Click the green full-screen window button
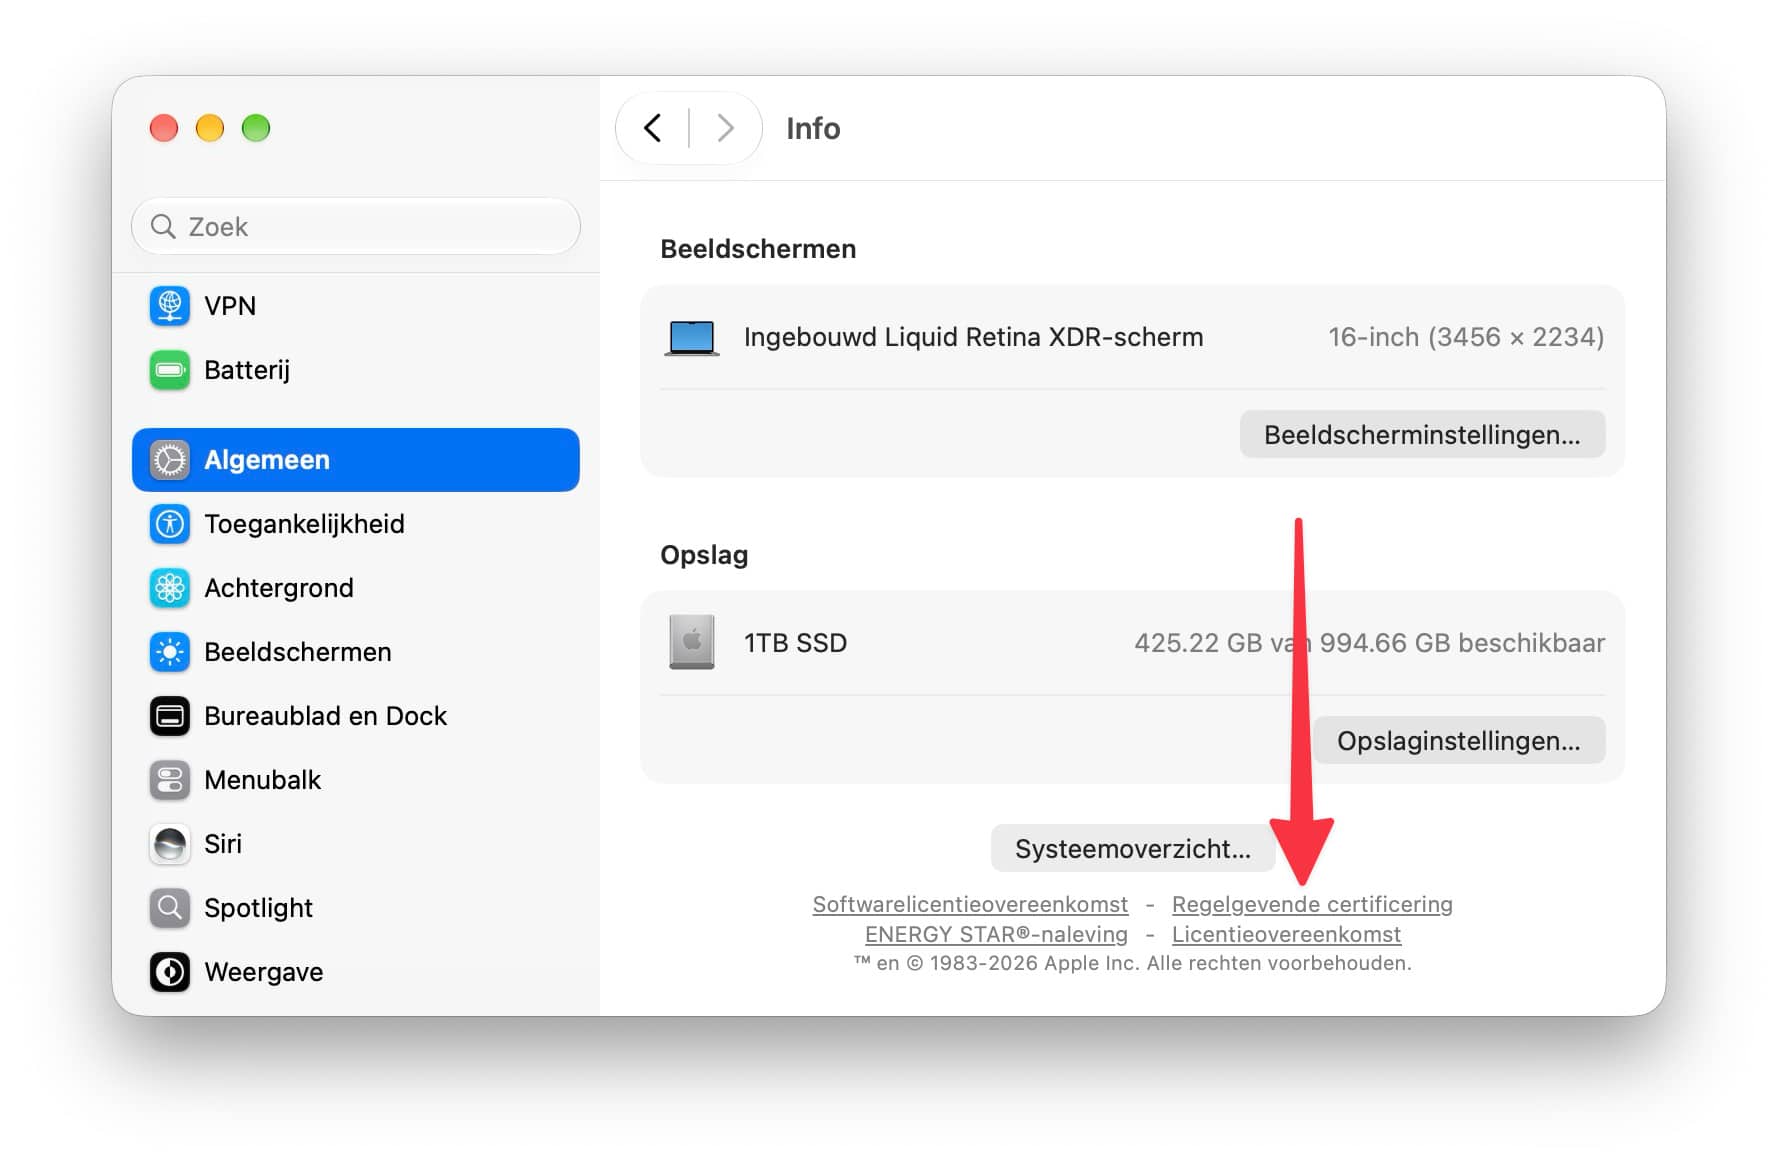 [256, 128]
